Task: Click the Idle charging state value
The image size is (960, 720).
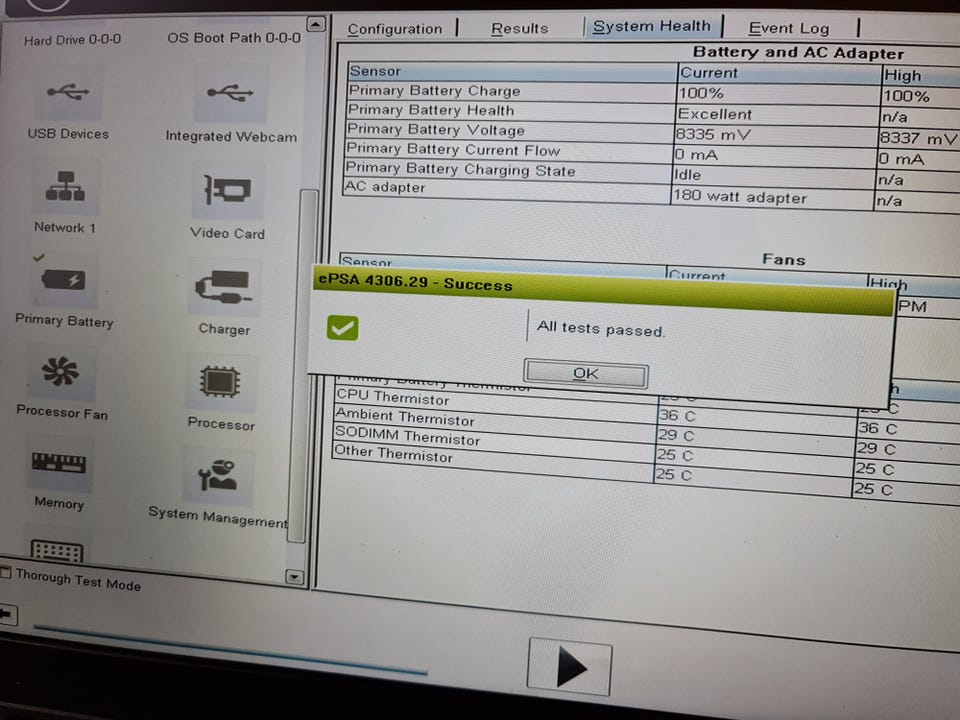Action: tap(687, 174)
